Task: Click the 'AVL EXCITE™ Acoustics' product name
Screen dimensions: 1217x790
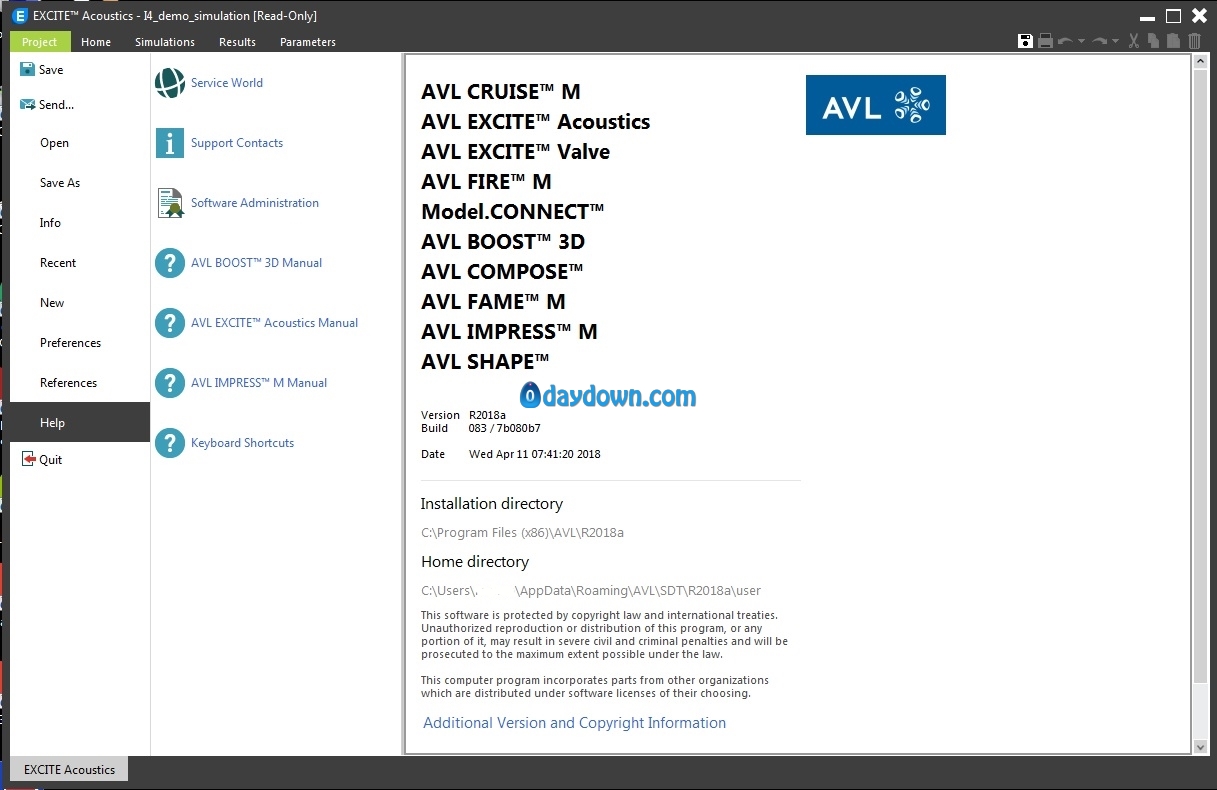Action: (x=536, y=122)
